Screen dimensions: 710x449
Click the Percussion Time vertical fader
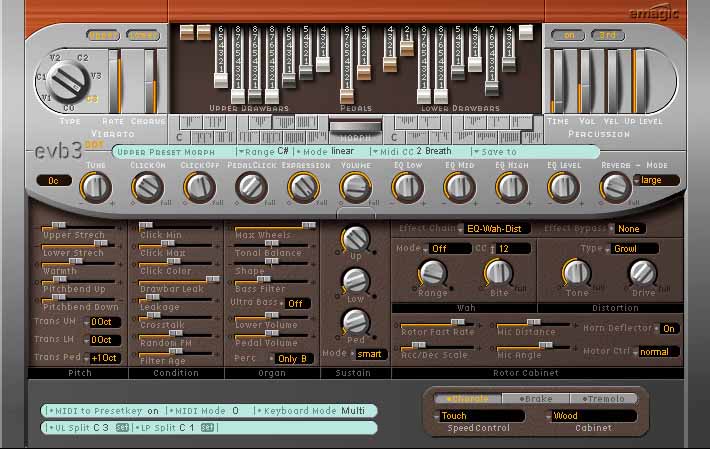pyautogui.click(x=557, y=81)
